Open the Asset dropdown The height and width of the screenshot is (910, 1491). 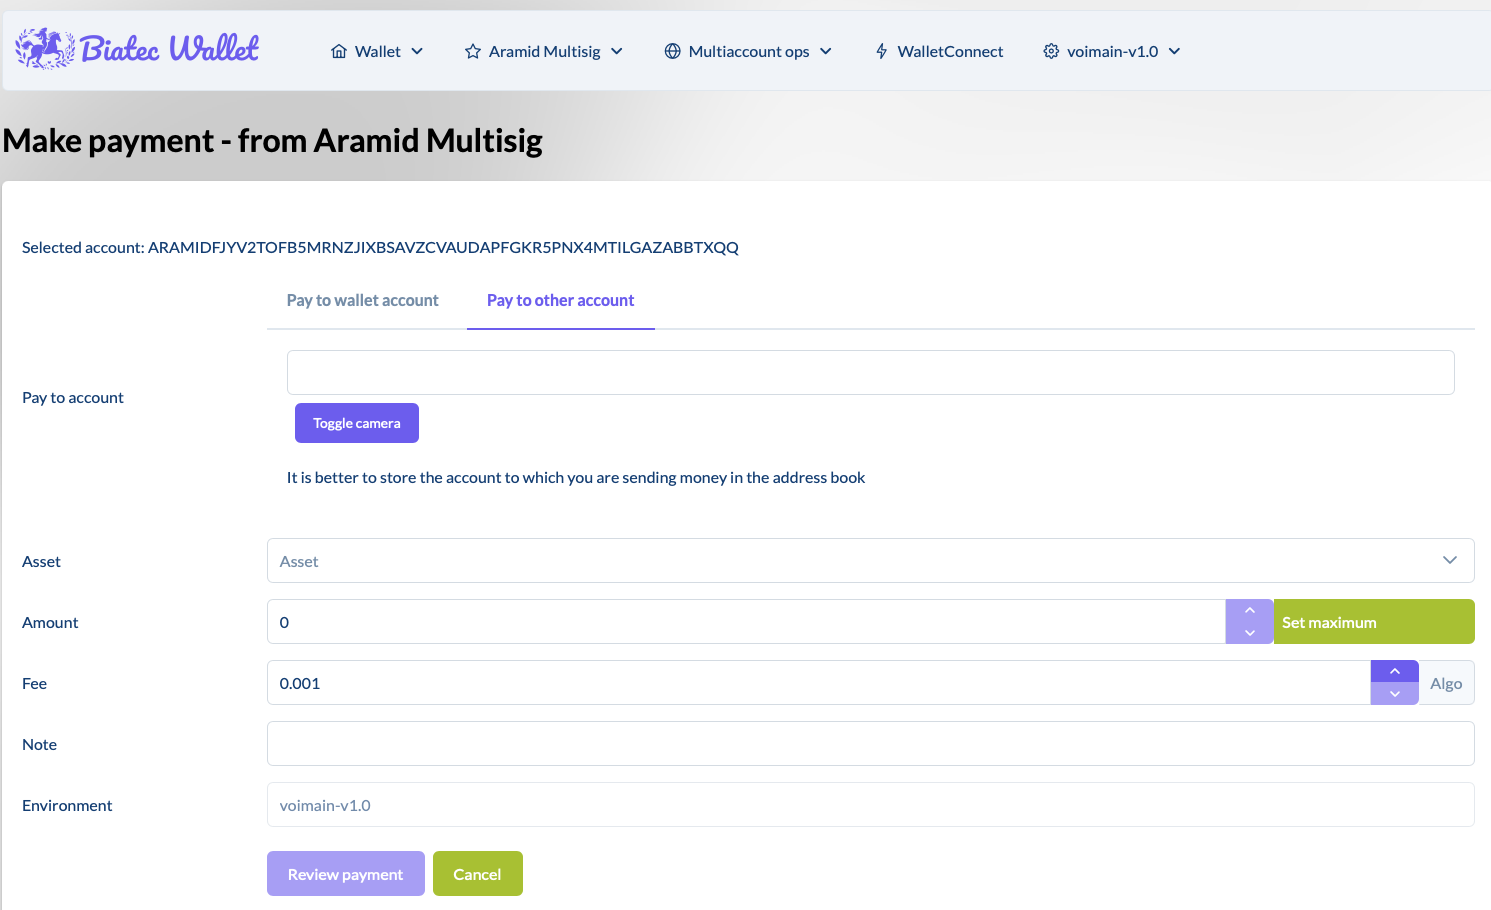(x=870, y=561)
